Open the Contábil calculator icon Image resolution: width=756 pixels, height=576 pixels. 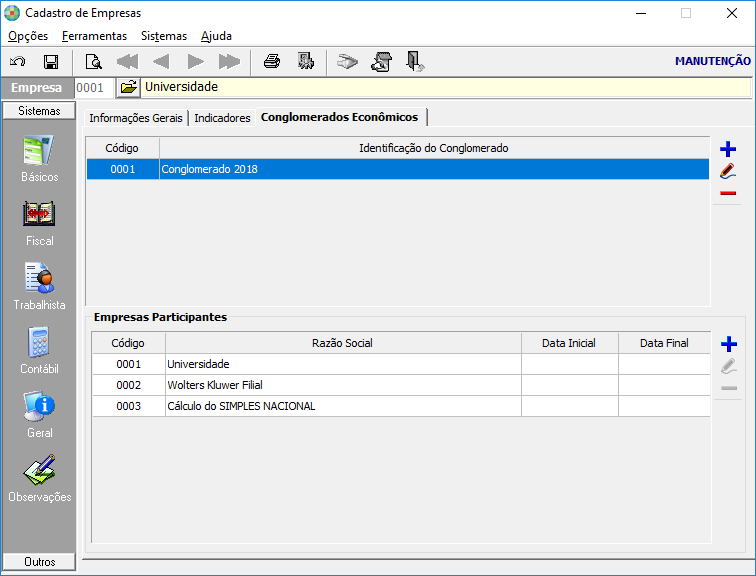(39, 342)
